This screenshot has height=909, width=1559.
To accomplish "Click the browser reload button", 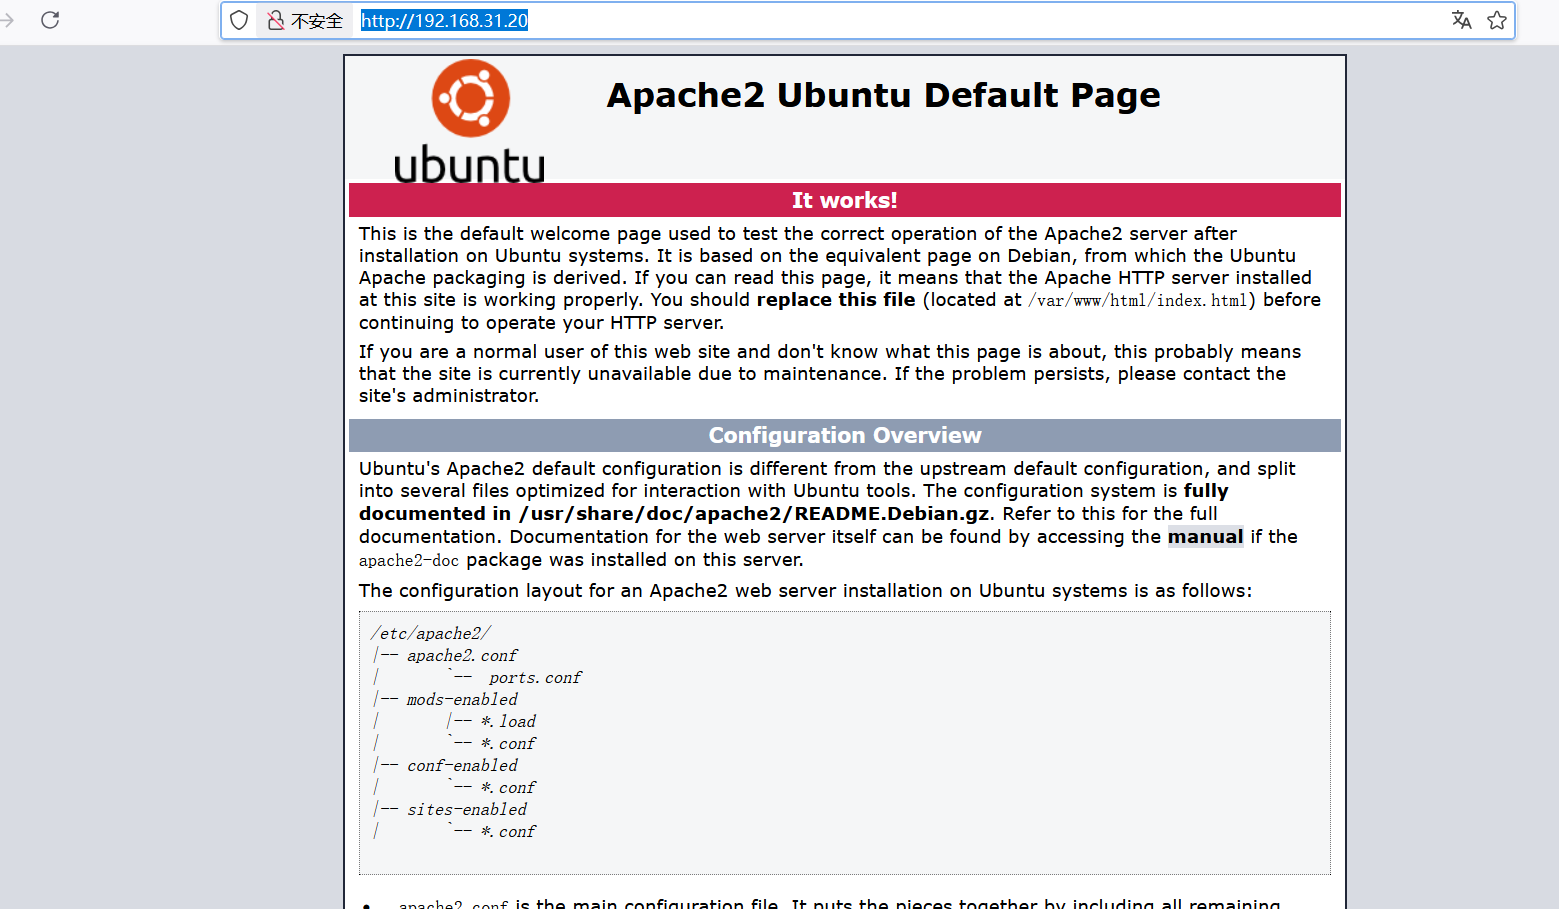I will pyautogui.click(x=50, y=20).
